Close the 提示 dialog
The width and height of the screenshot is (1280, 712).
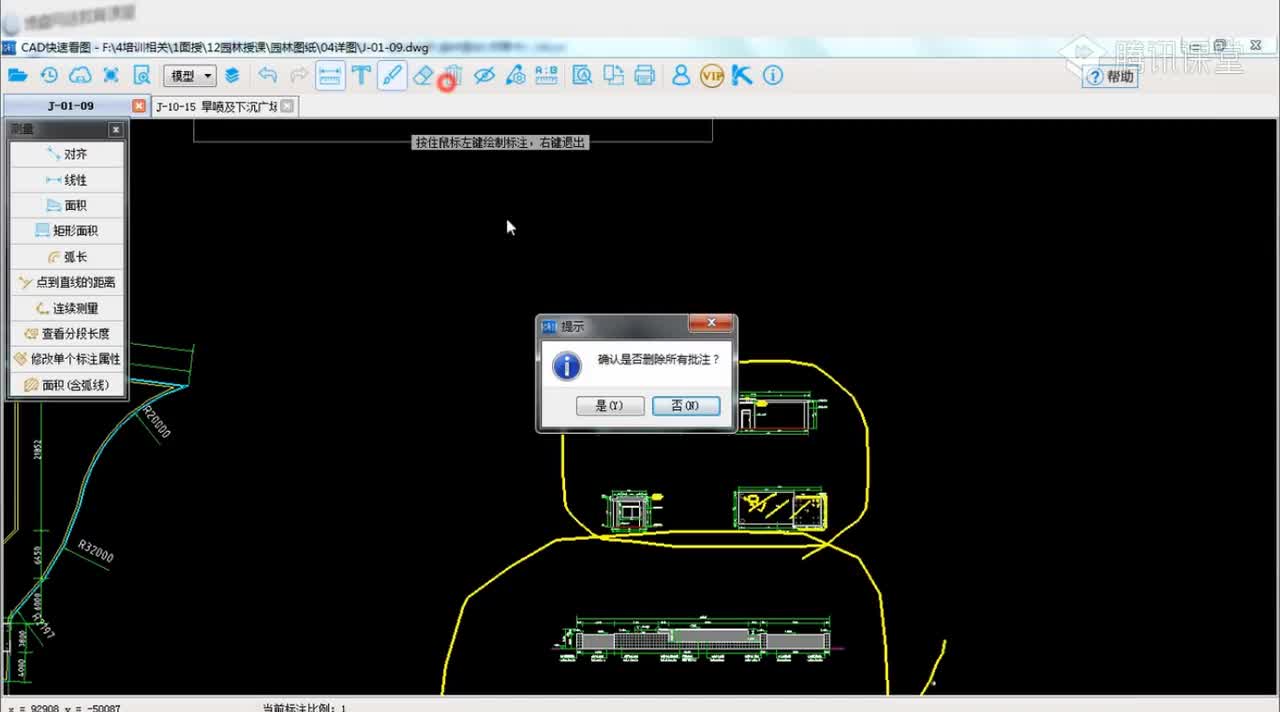711,324
